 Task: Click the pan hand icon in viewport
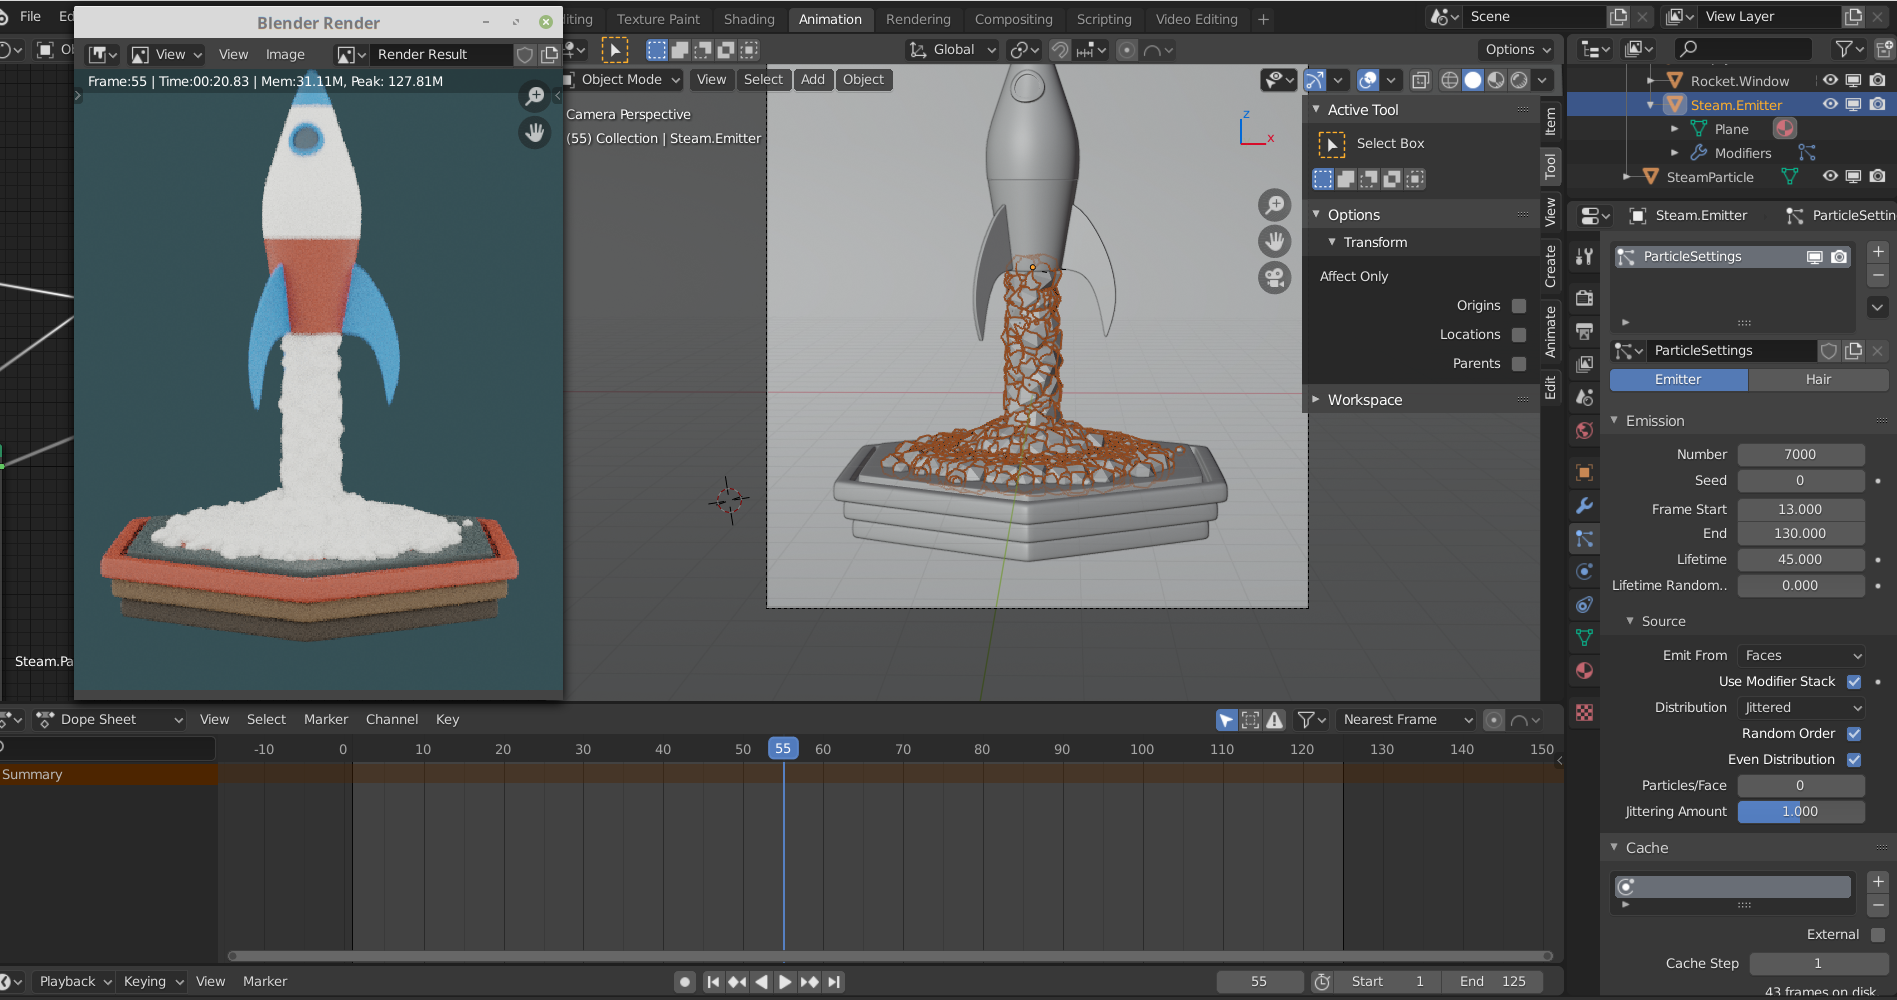click(1274, 241)
